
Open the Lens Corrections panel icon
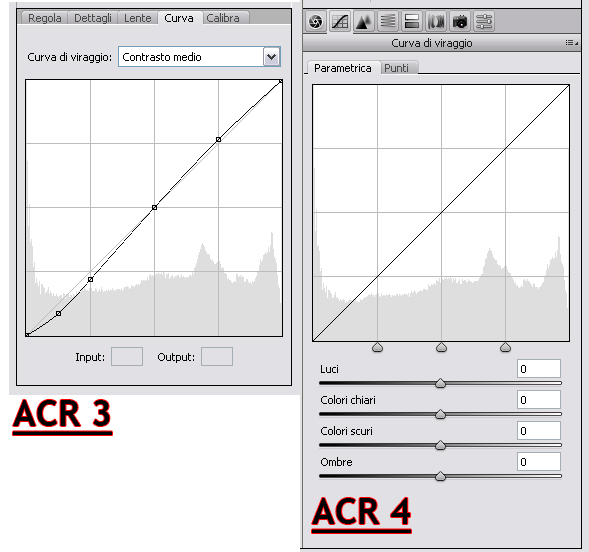(436, 21)
